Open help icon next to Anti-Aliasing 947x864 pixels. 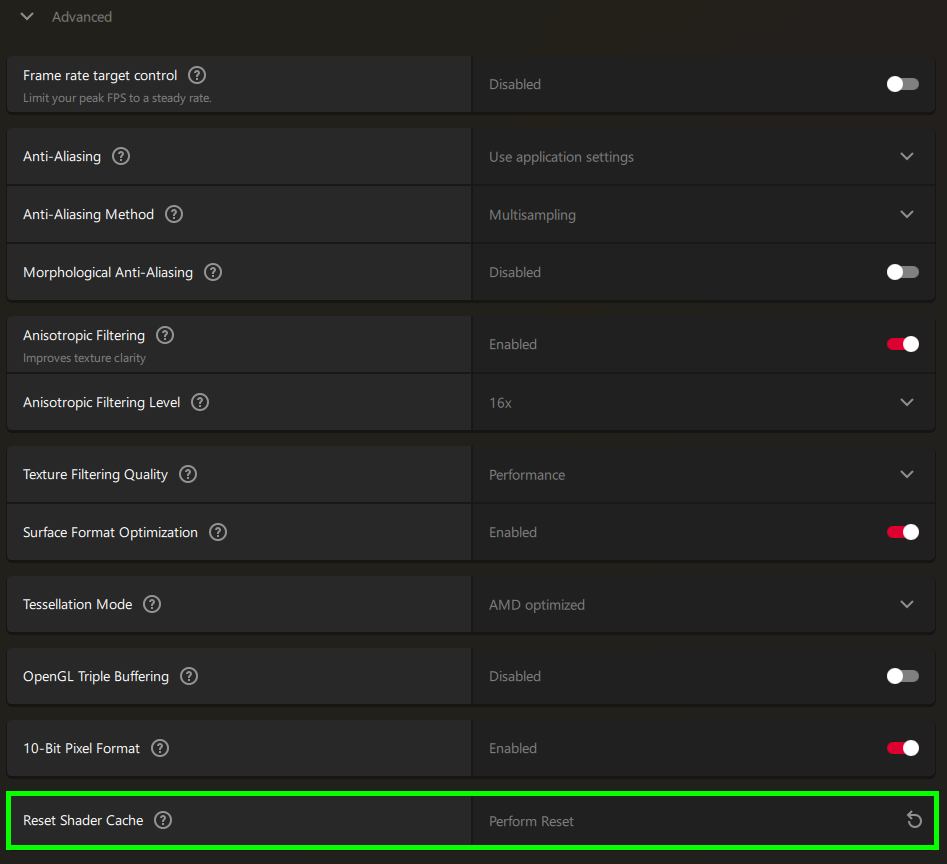coord(121,156)
